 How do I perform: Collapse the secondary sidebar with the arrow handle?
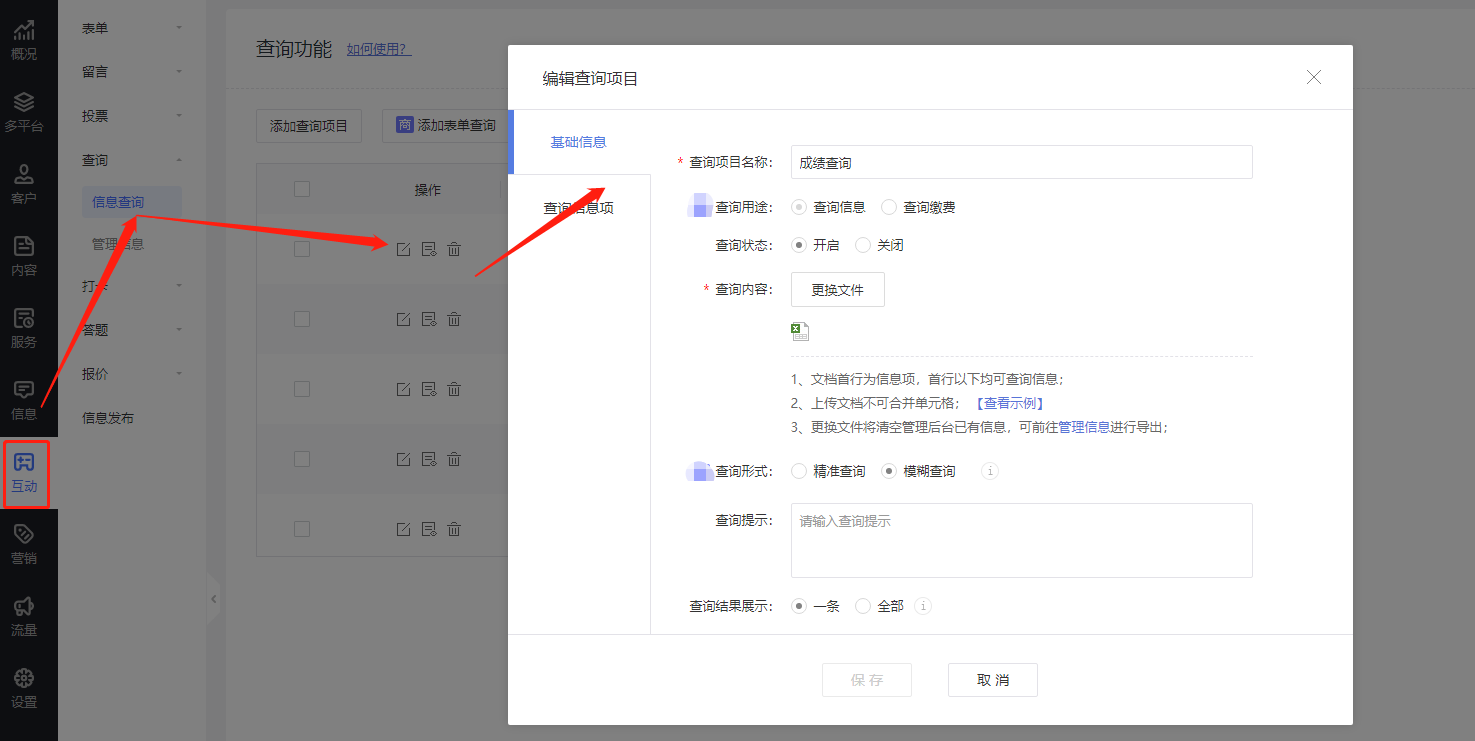(x=213, y=599)
